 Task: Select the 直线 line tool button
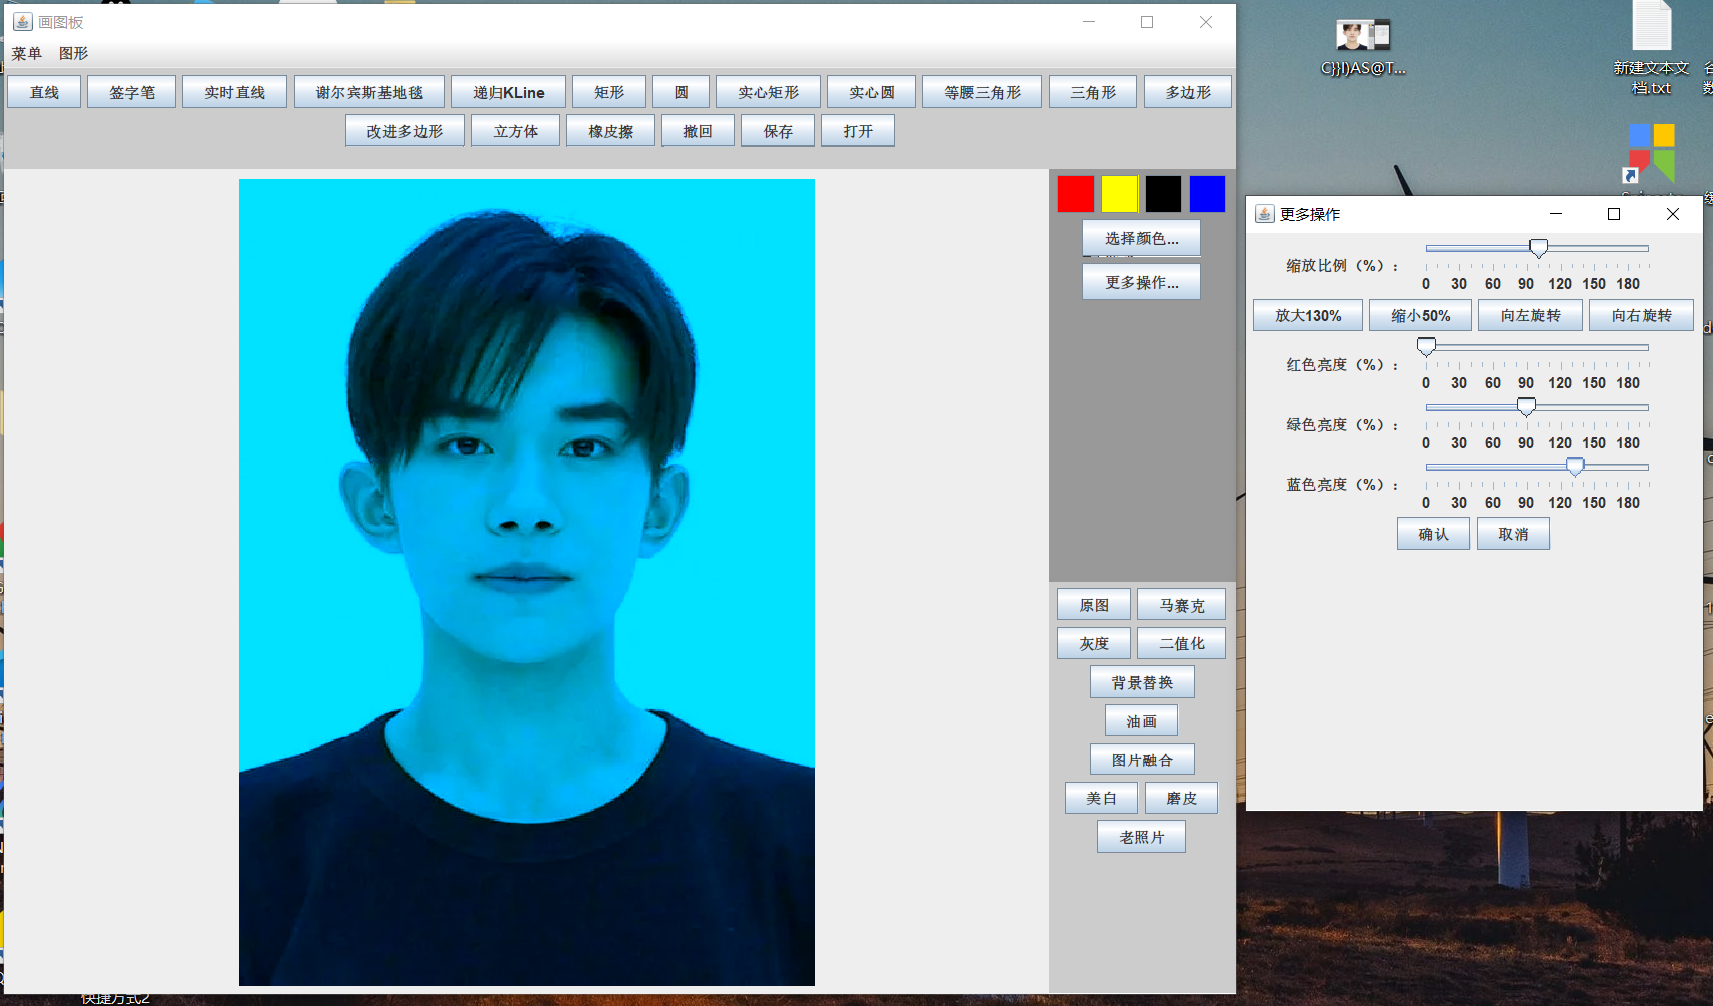pyautogui.click(x=44, y=92)
